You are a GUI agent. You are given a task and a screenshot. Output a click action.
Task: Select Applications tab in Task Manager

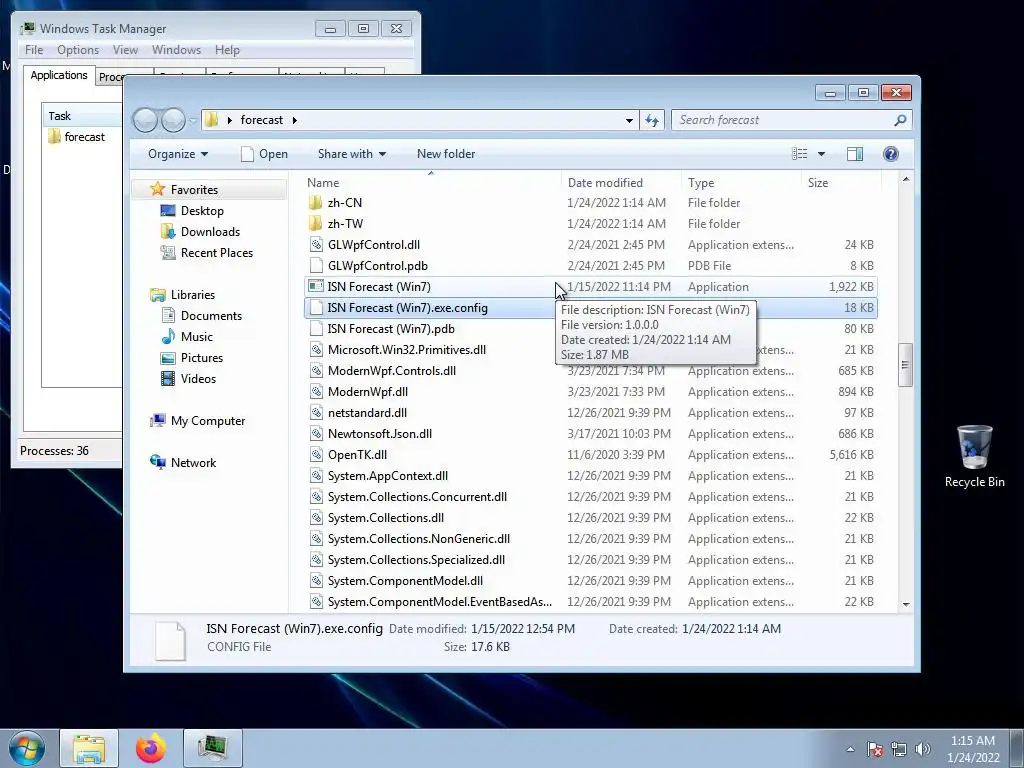(59, 75)
